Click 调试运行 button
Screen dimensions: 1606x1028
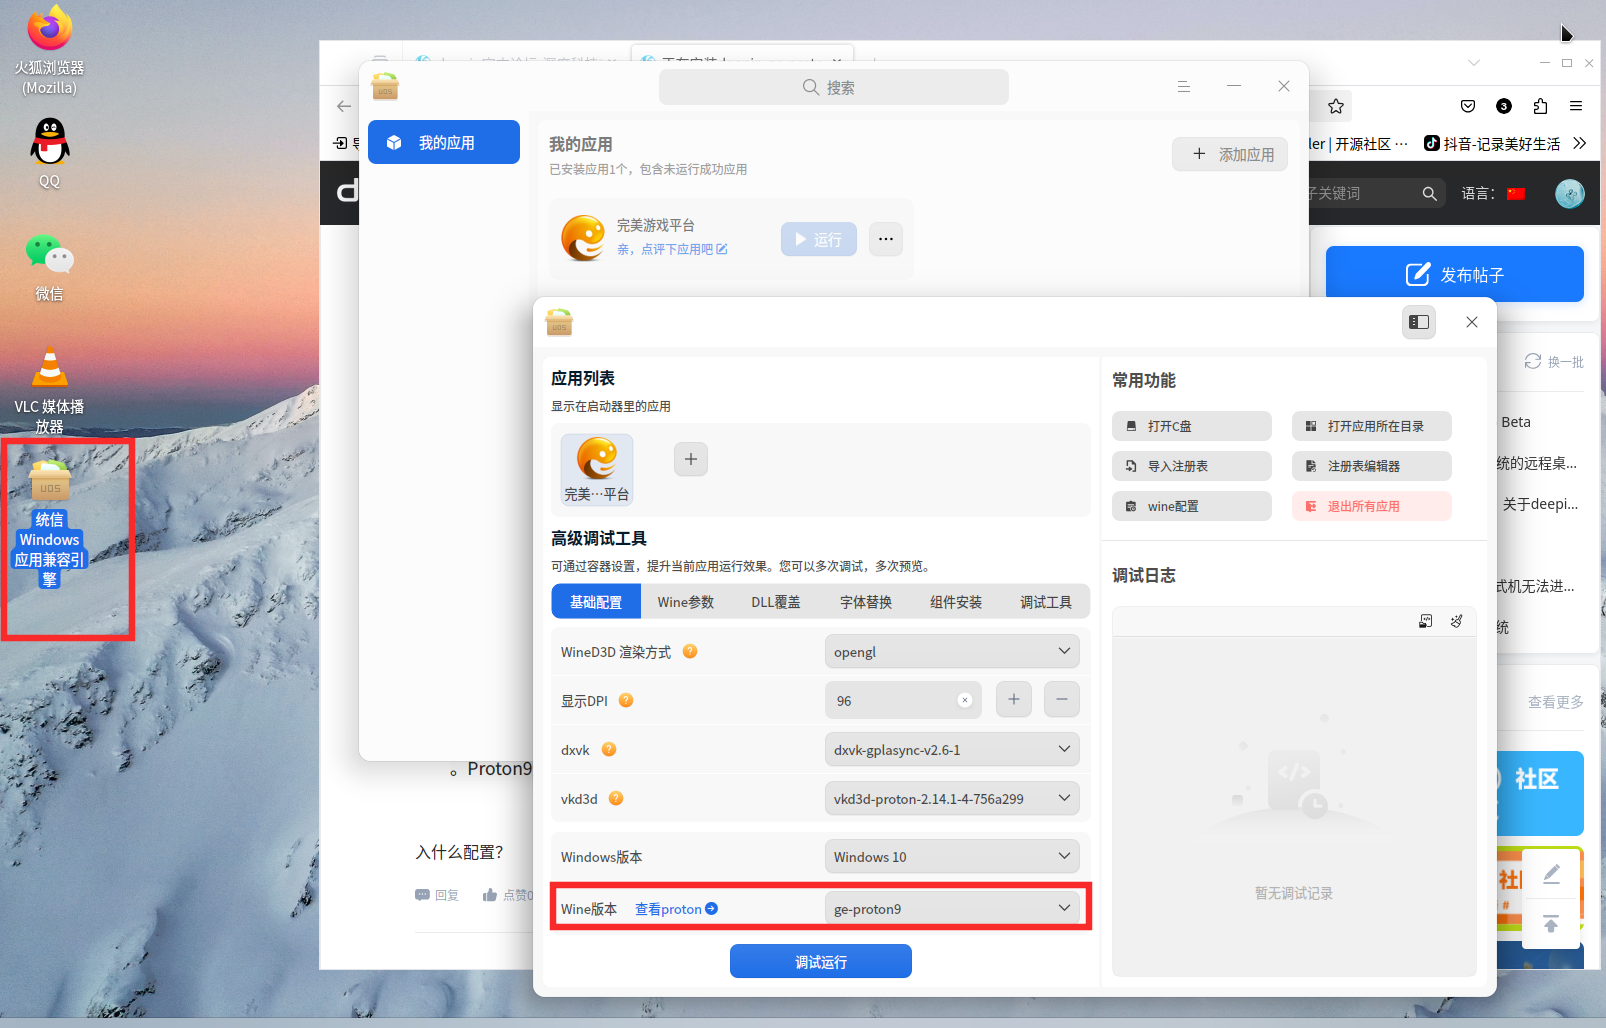click(821, 961)
